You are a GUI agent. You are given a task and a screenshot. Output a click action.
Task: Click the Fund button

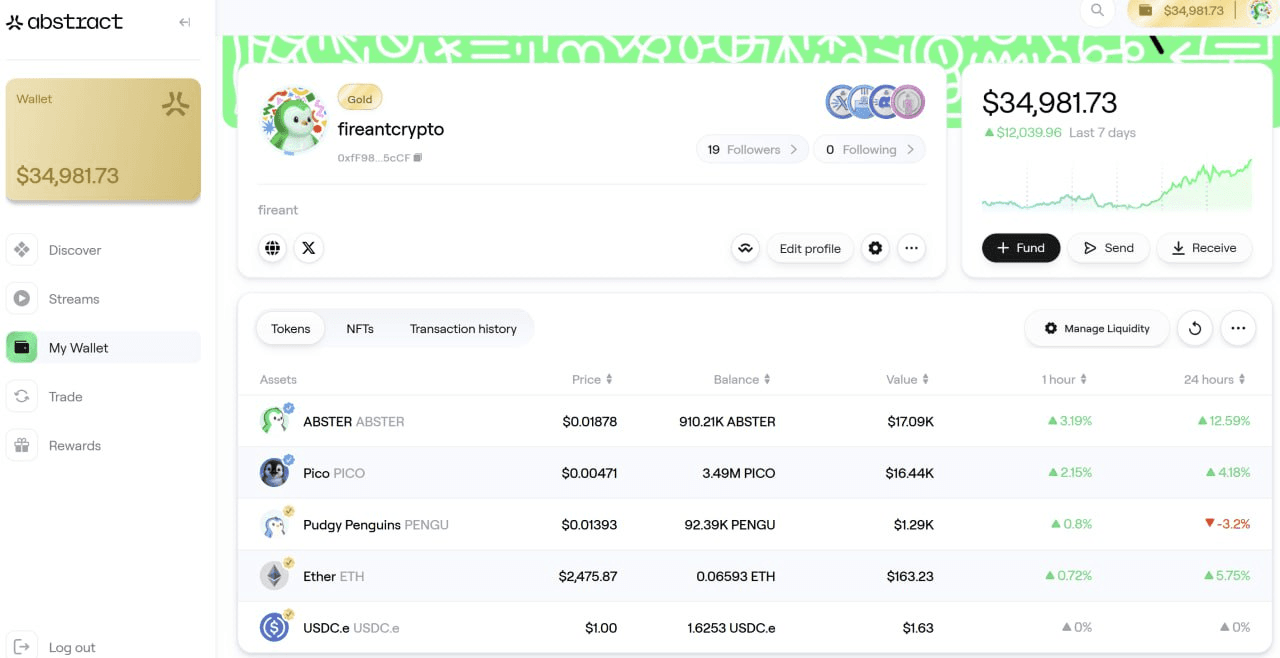(x=1021, y=248)
